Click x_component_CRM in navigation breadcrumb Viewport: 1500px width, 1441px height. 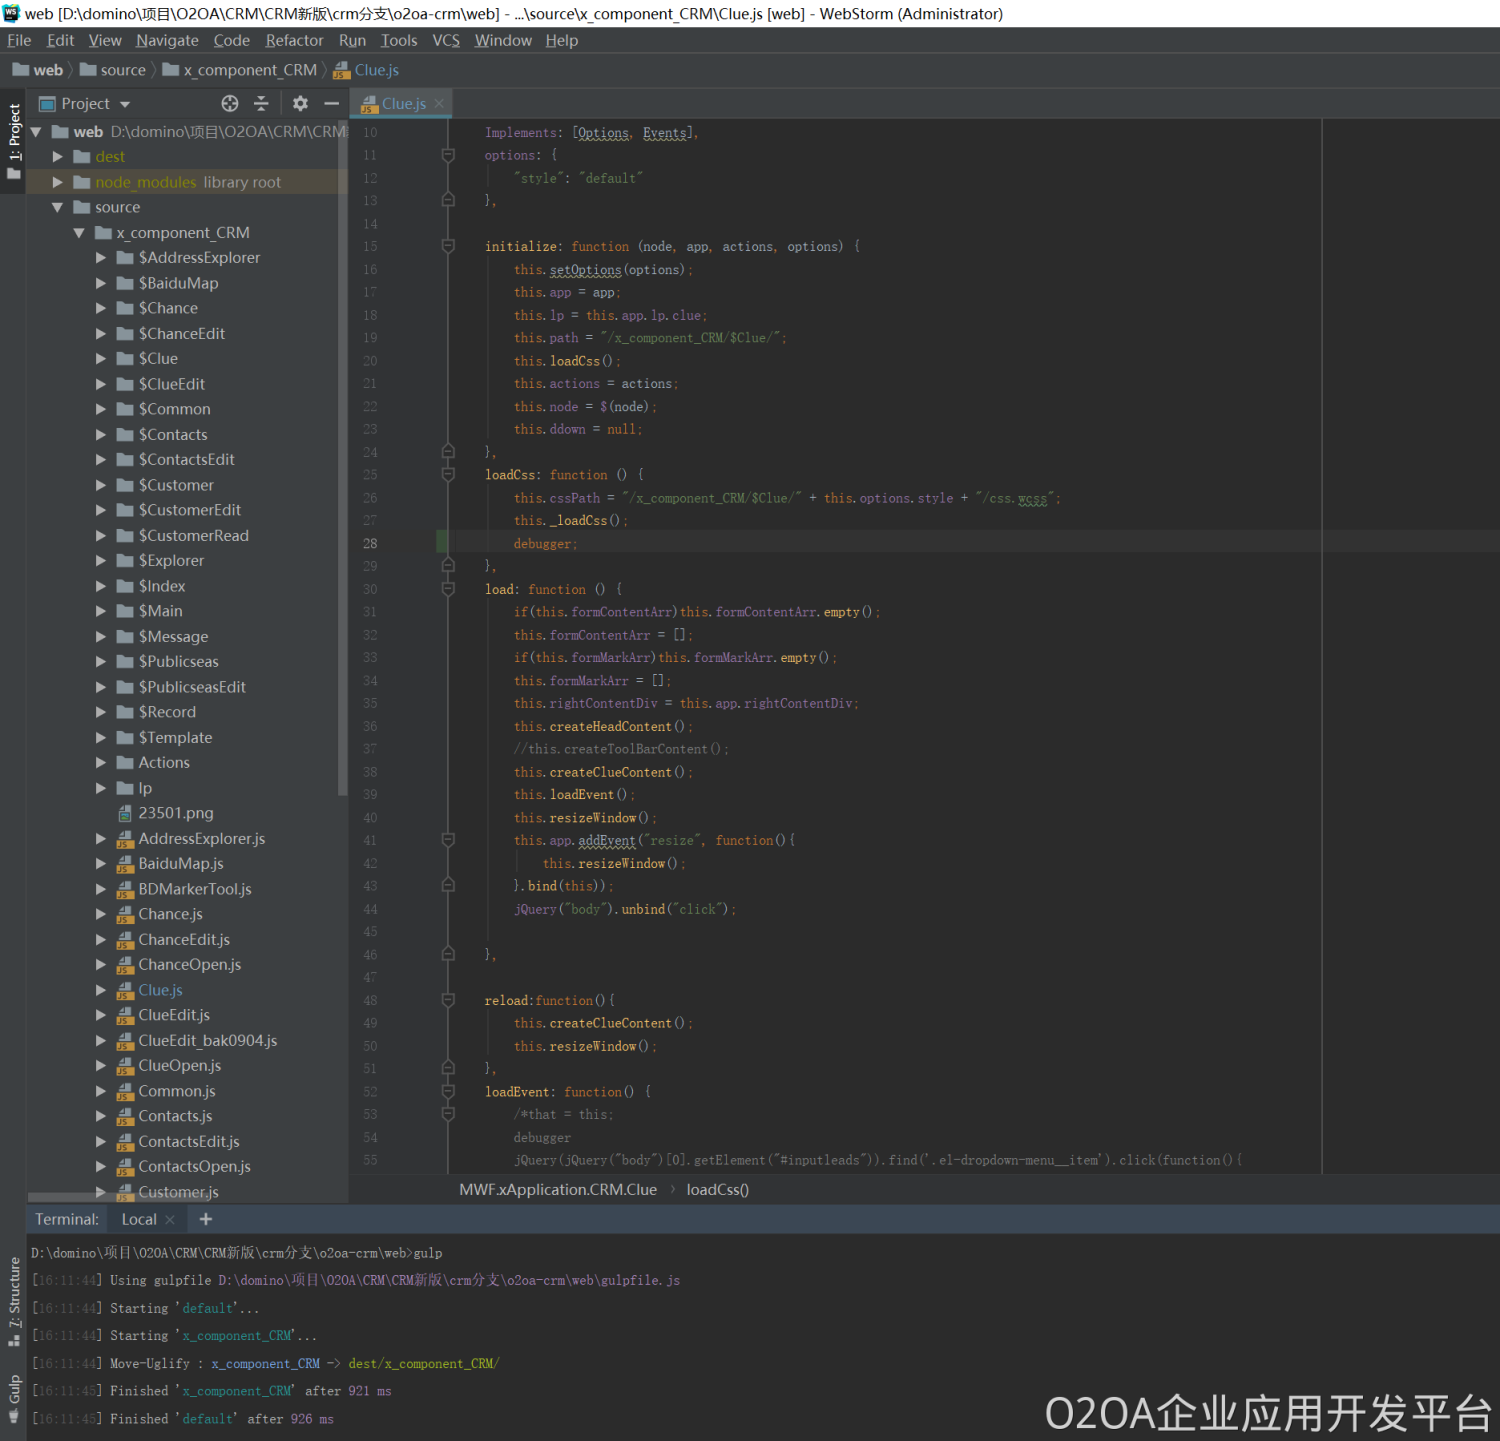pos(249,70)
